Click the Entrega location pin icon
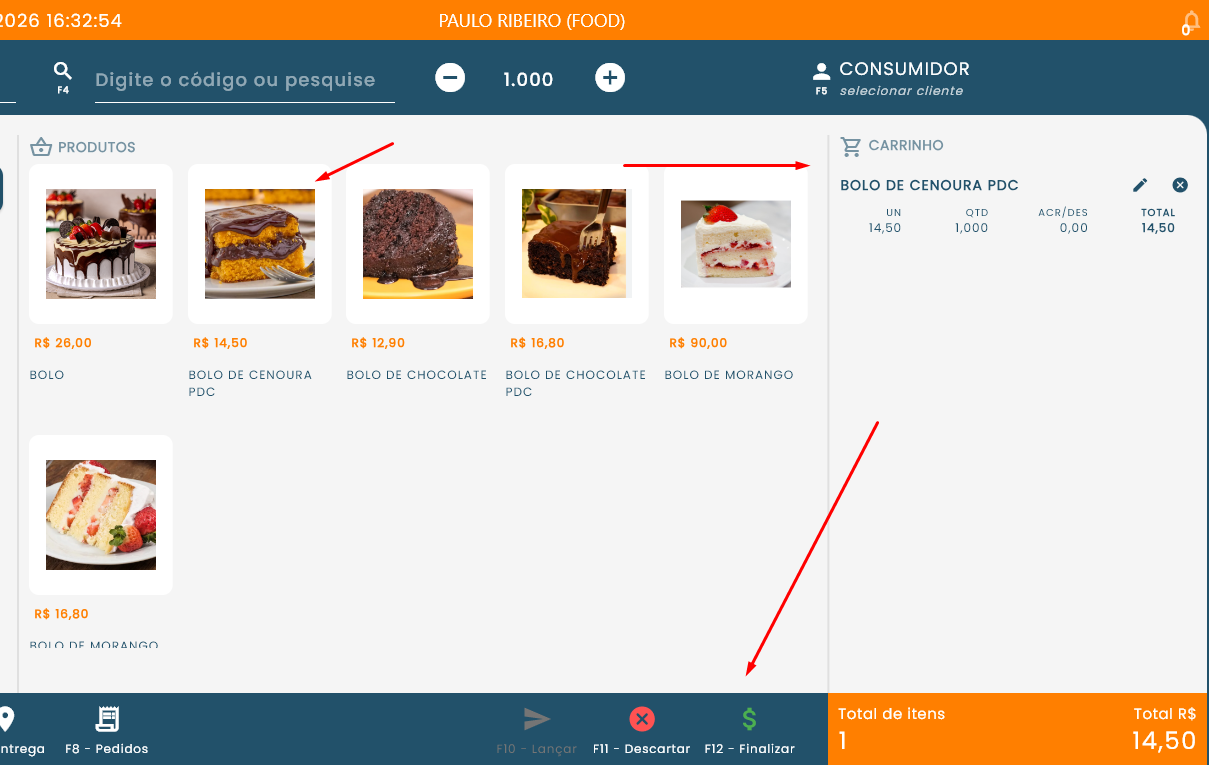 coord(6,720)
